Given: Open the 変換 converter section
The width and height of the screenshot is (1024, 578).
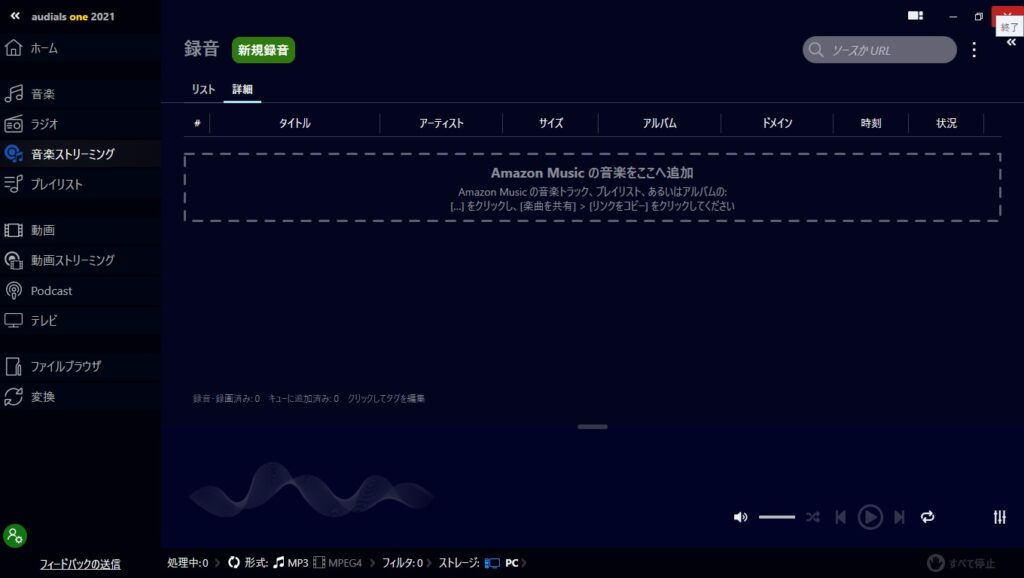Looking at the screenshot, I should point(43,397).
